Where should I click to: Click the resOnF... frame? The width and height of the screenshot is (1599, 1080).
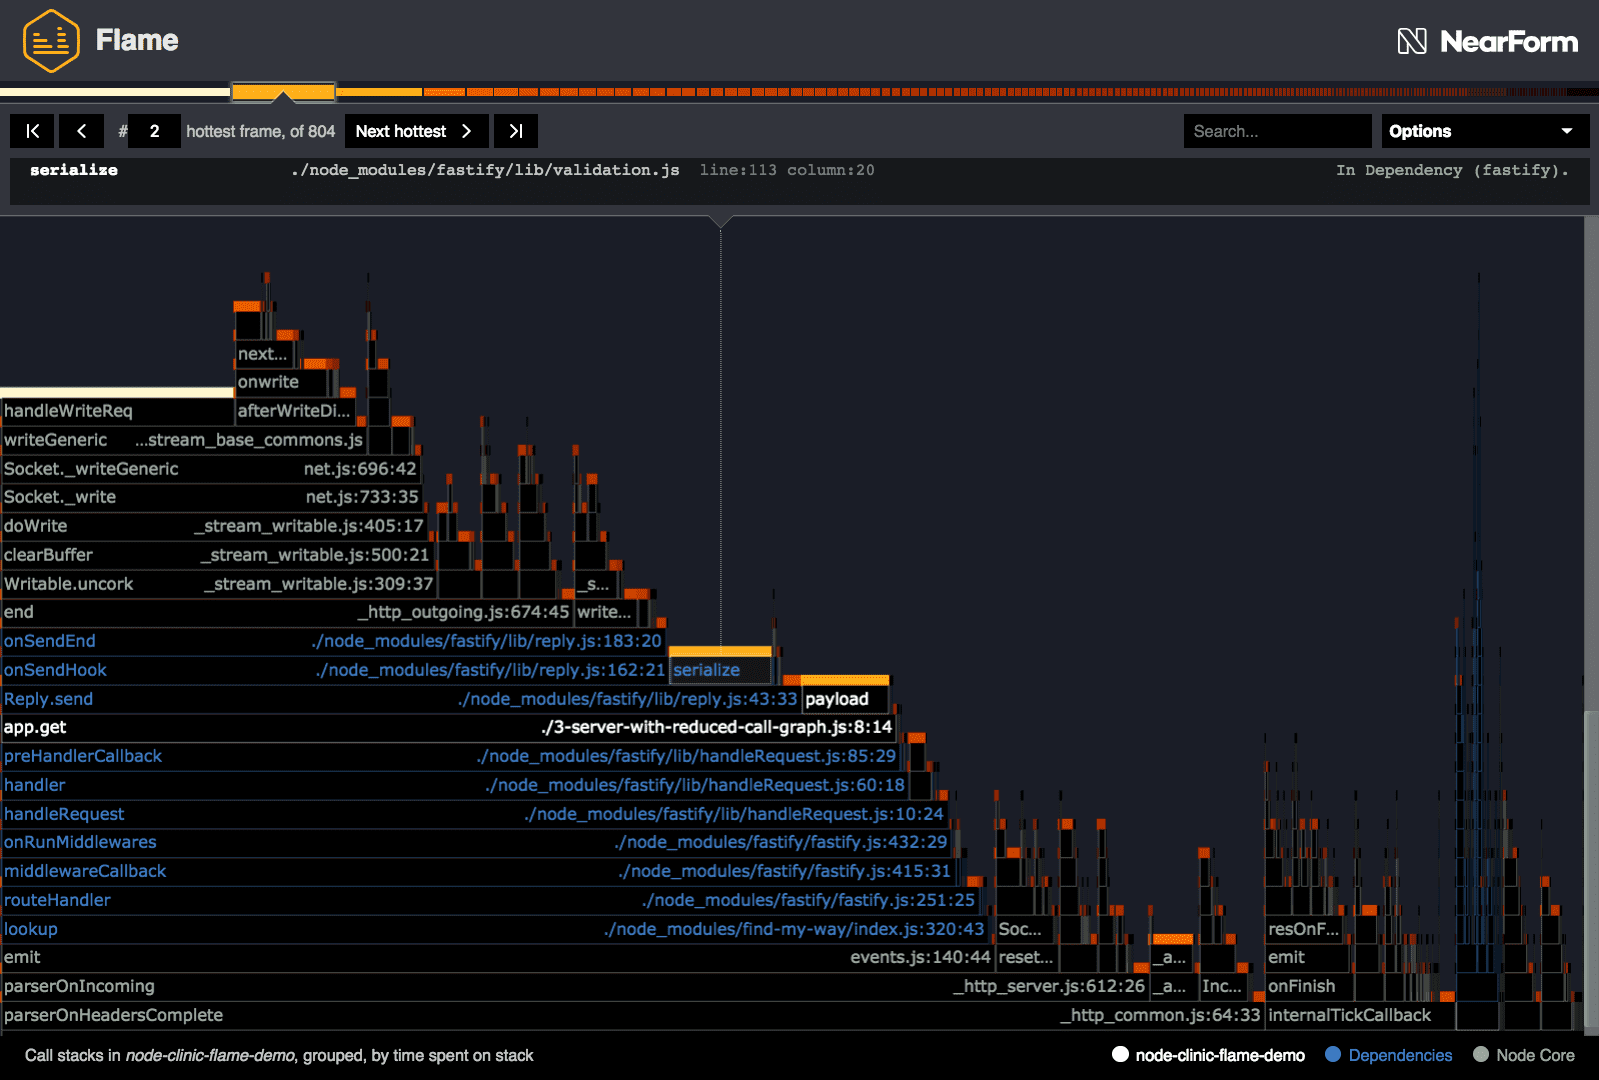[1304, 929]
